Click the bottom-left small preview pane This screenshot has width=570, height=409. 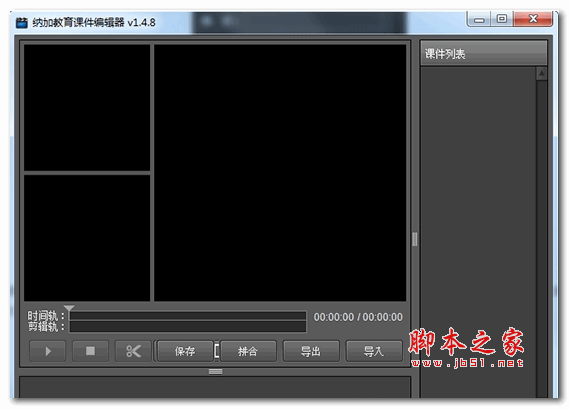point(87,238)
